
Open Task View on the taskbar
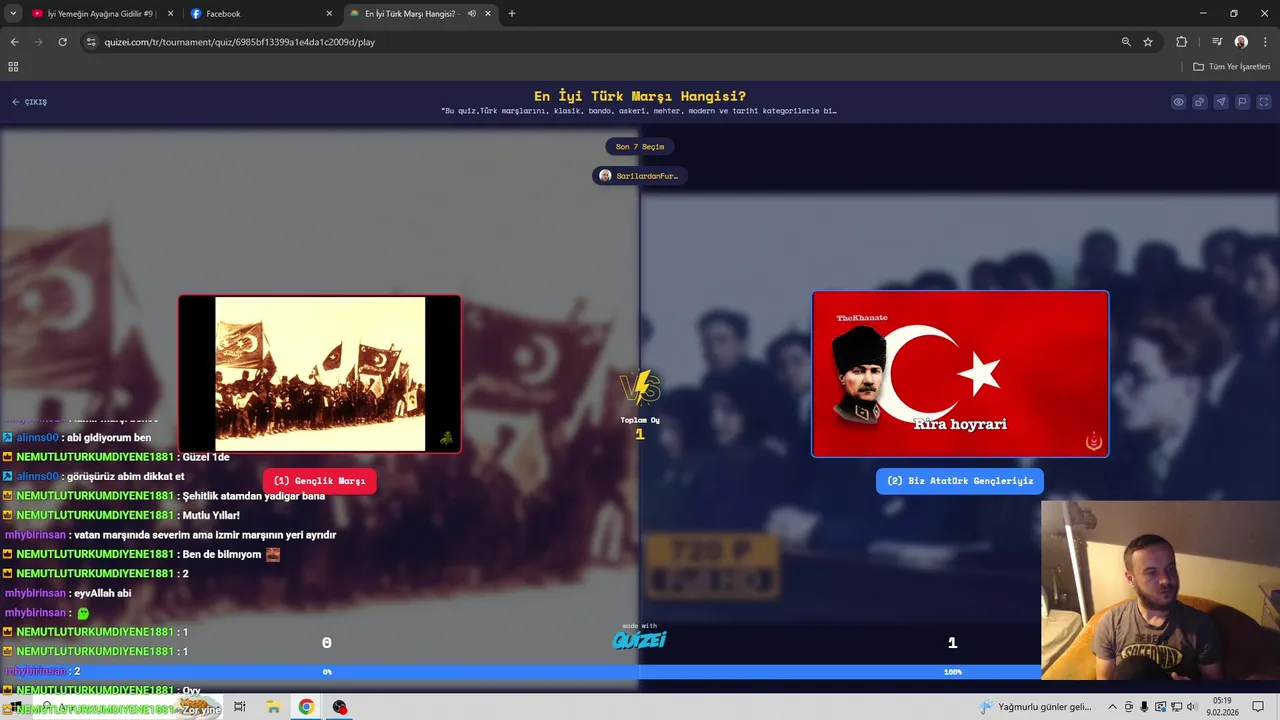[240, 707]
